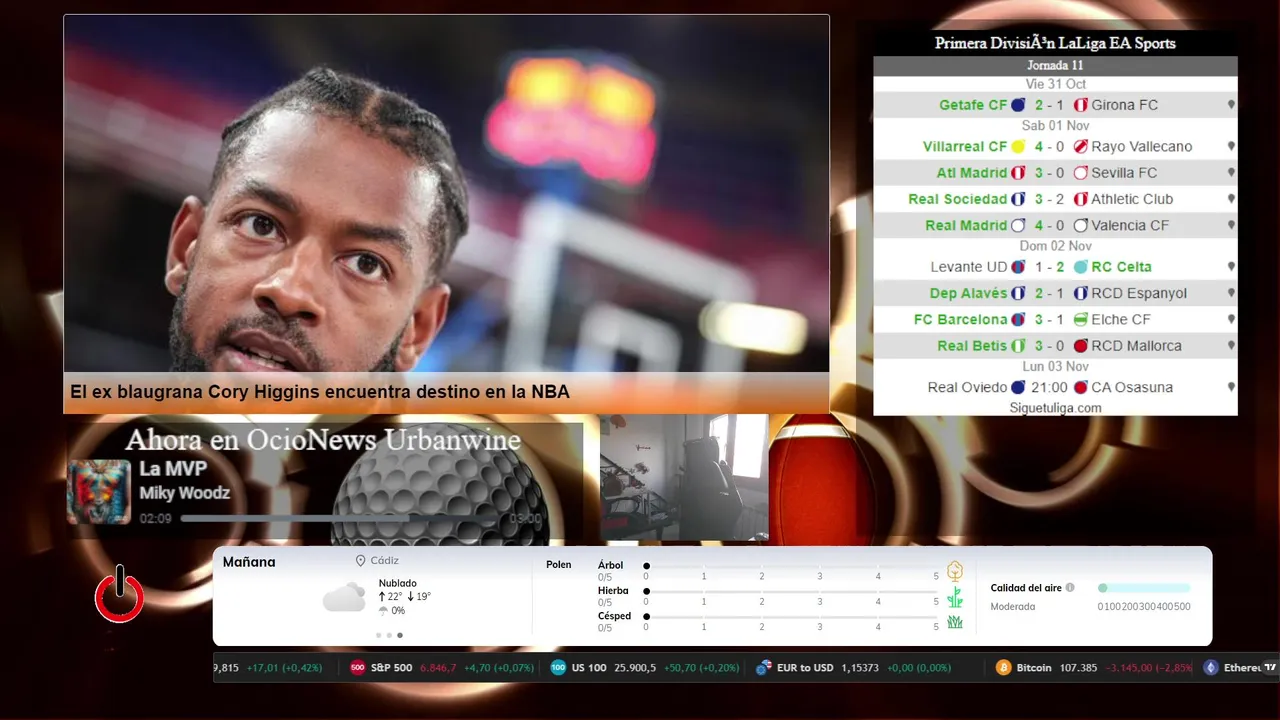Screen dimensions: 1280x720
Task: Click the Levante UD 1 - 2 score
Action: tap(1050, 267)
